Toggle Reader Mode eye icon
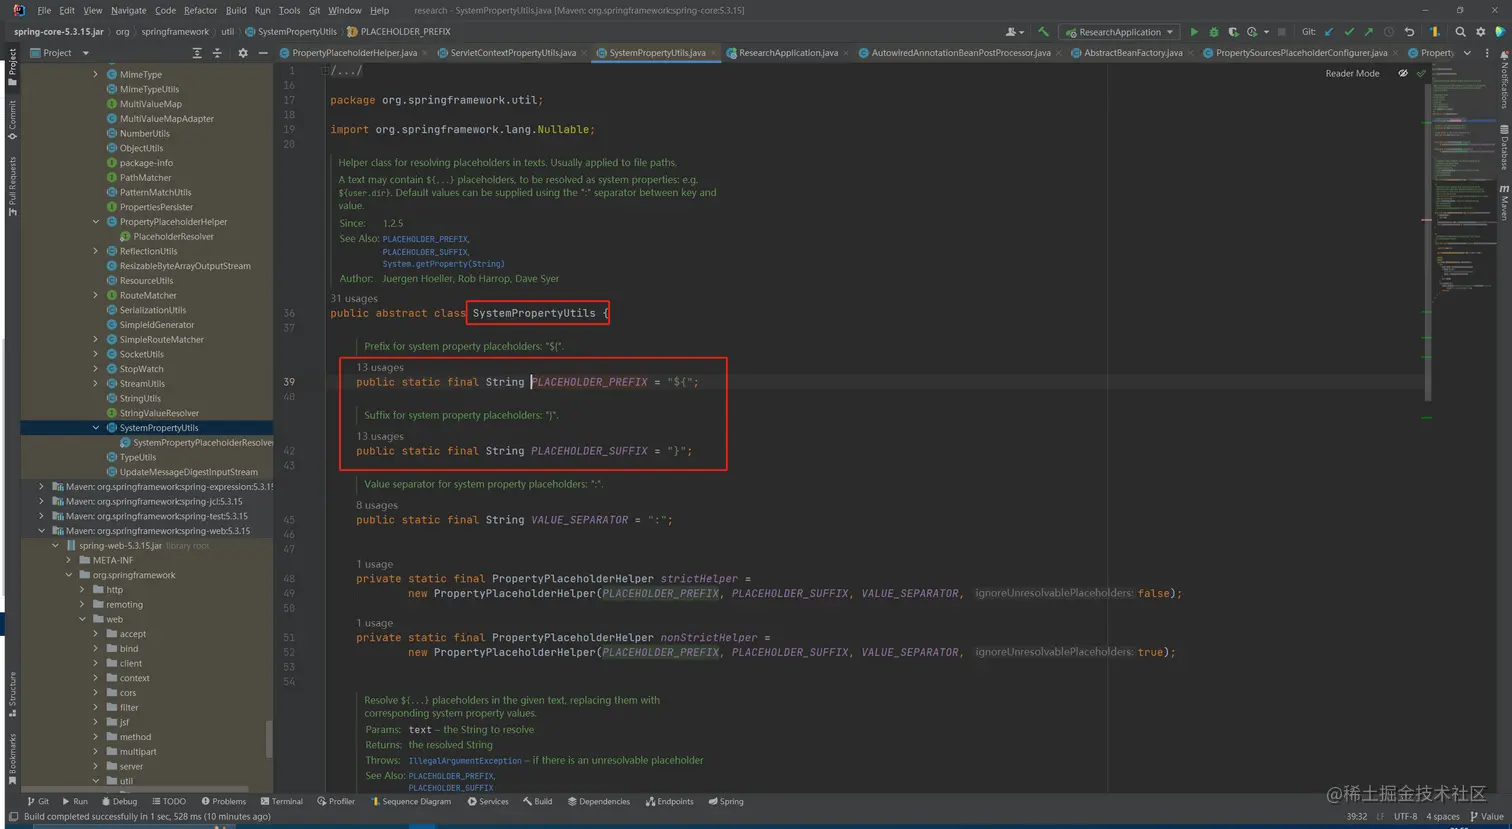Screen dimensions: 1512x829 tap(1402, 73)
